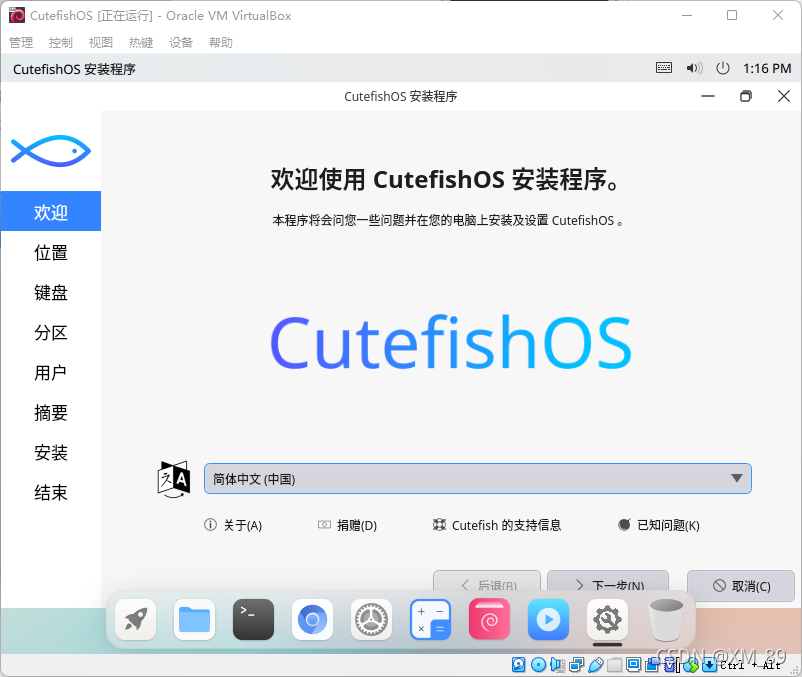This screenshot has width=802, height=677.
Task: Click the volume speaker icon in panel
Action: coord(694,67)
